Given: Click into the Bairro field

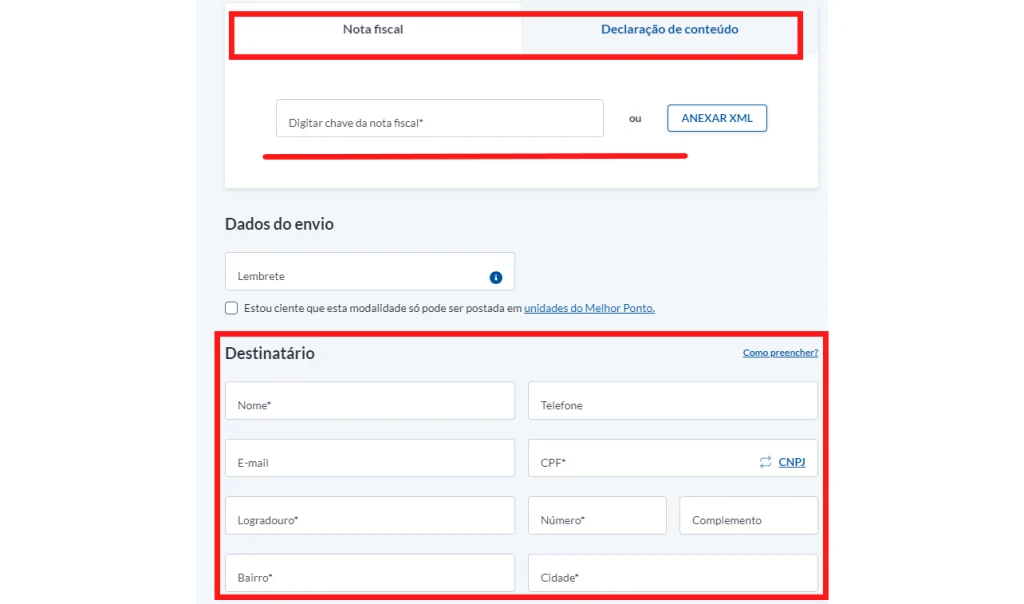Looking at the screenshot, I should coord(370,573).
